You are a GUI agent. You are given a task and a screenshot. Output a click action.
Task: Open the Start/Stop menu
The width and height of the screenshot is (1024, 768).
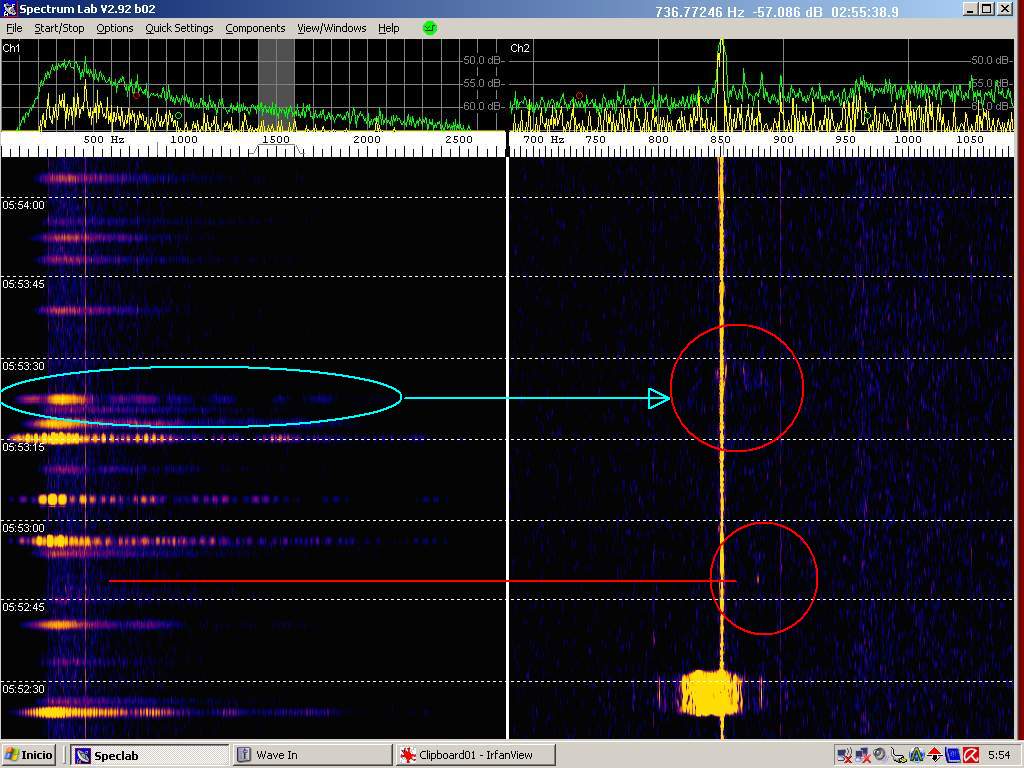pyautogui.click(x=59, y=28)
